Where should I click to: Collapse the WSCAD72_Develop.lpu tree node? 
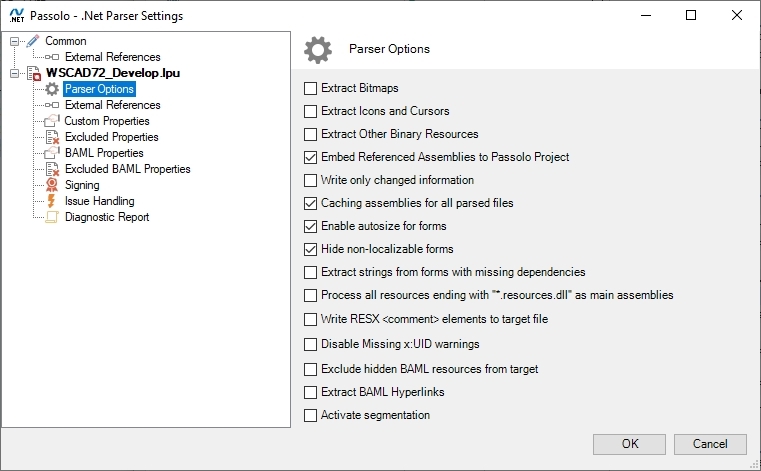pyautogui.click(x=15, y=73)
